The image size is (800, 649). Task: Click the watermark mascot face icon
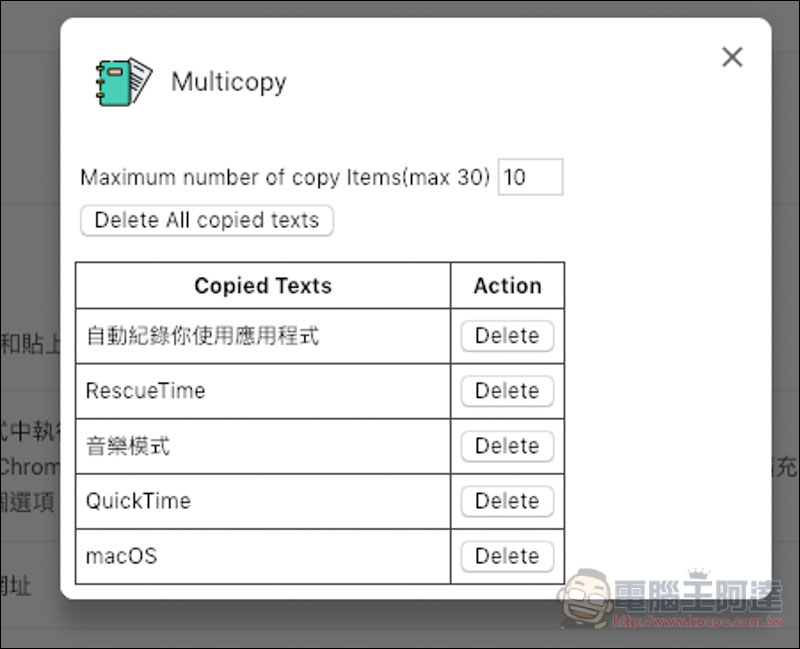[585, 598]
